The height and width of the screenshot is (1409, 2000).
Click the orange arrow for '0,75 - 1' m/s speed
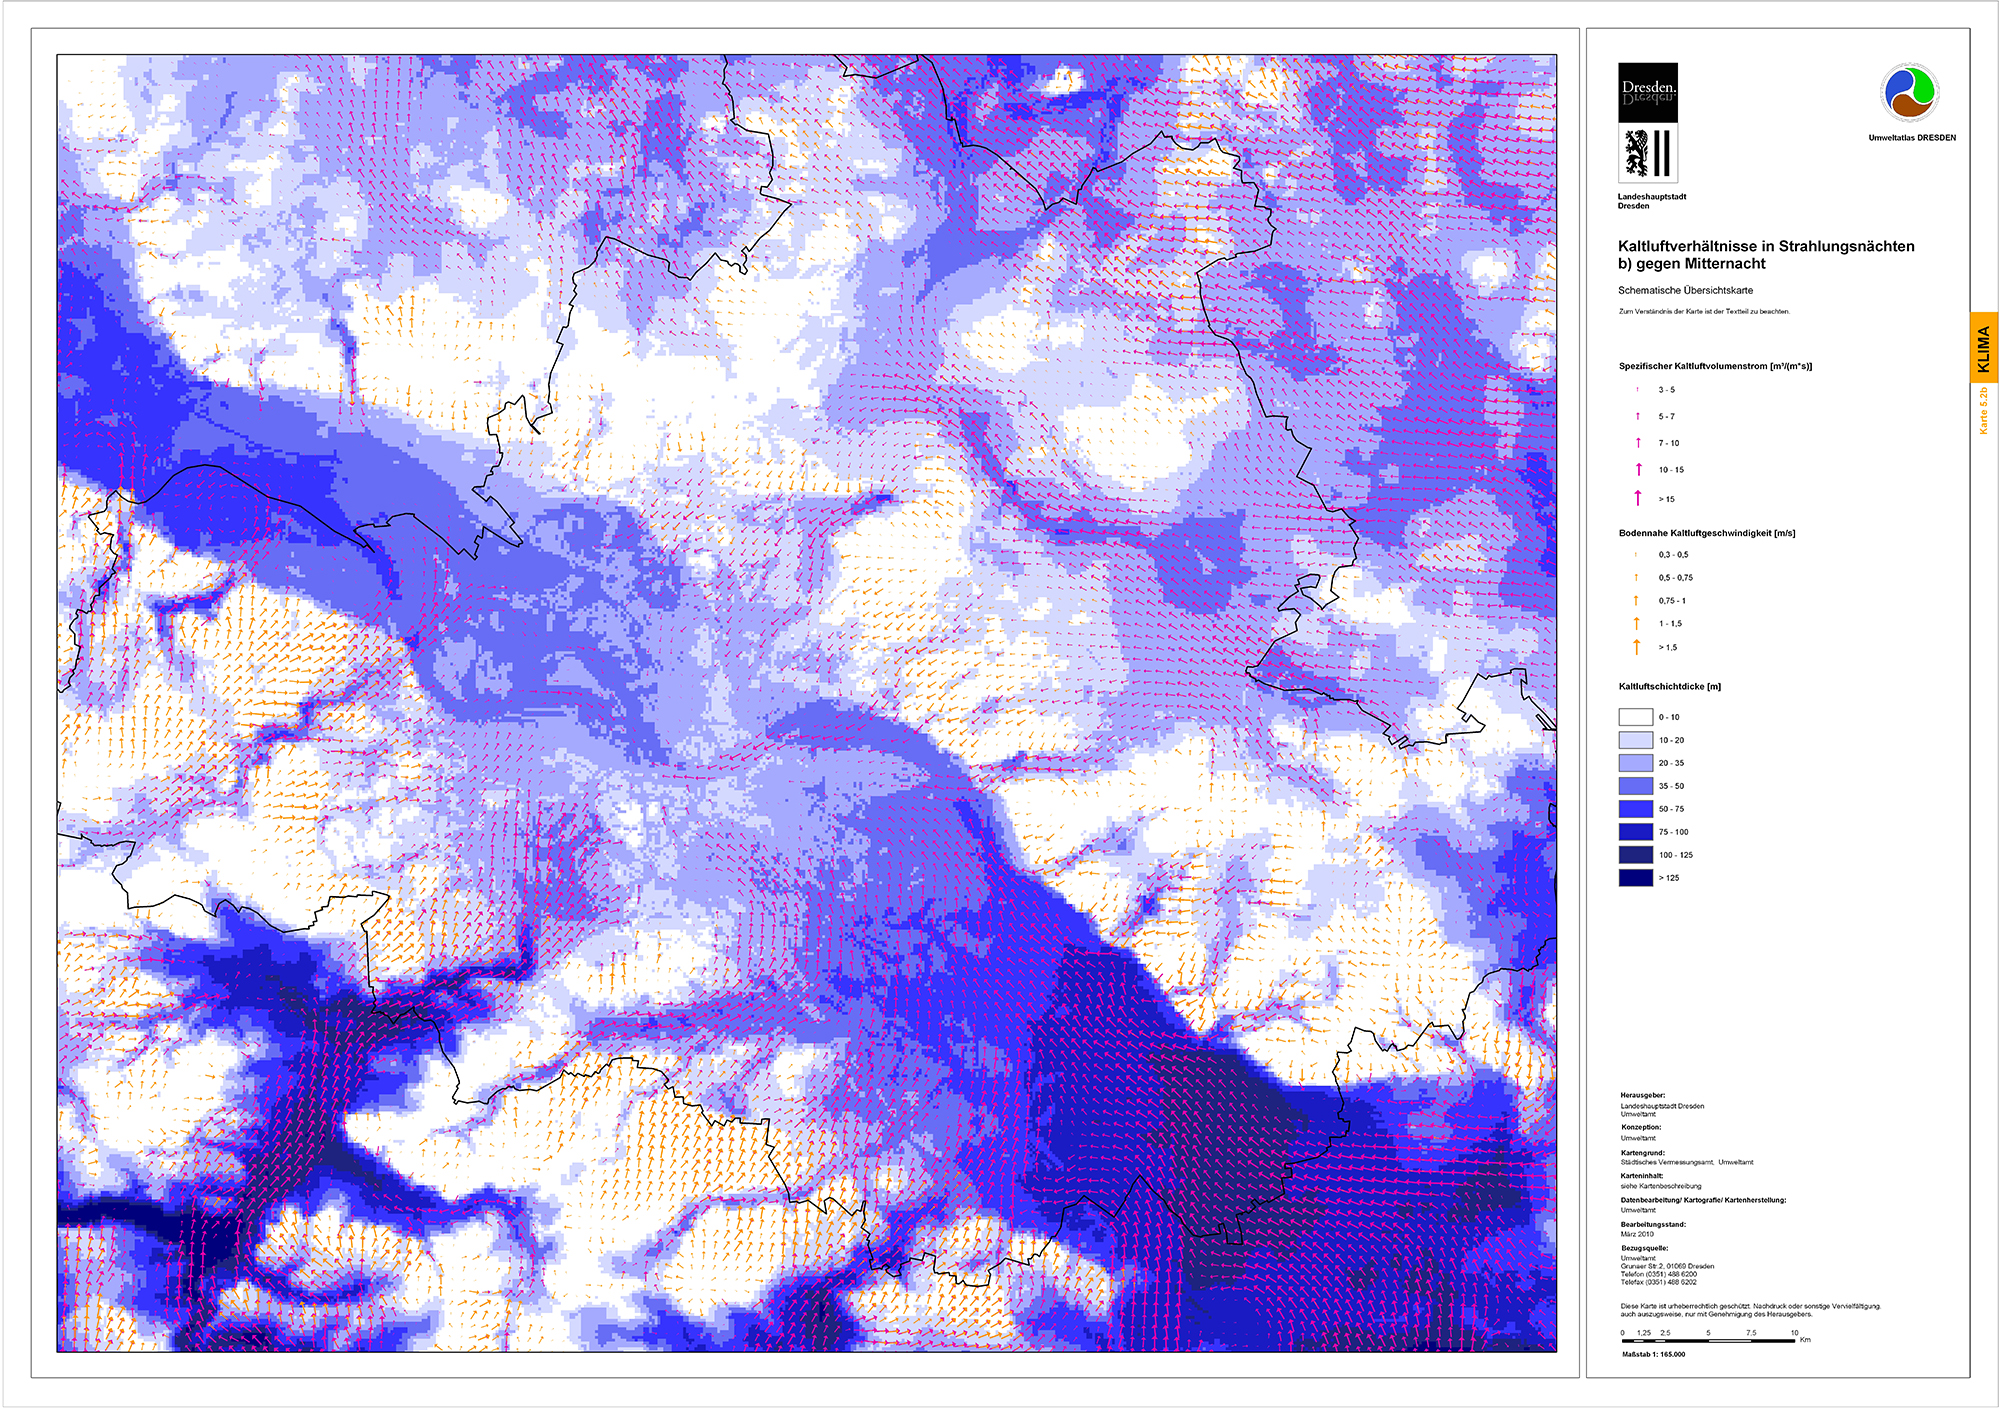(1637, 601)
